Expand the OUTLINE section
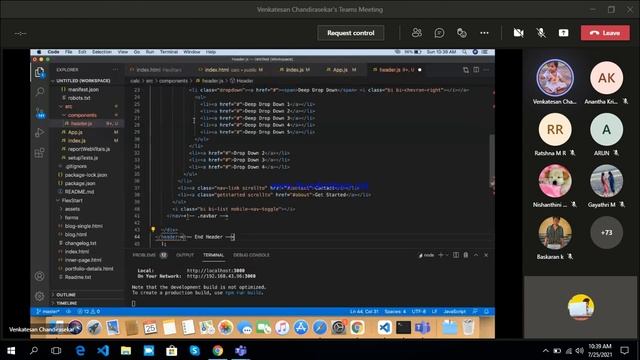 [x=66, y=295]
